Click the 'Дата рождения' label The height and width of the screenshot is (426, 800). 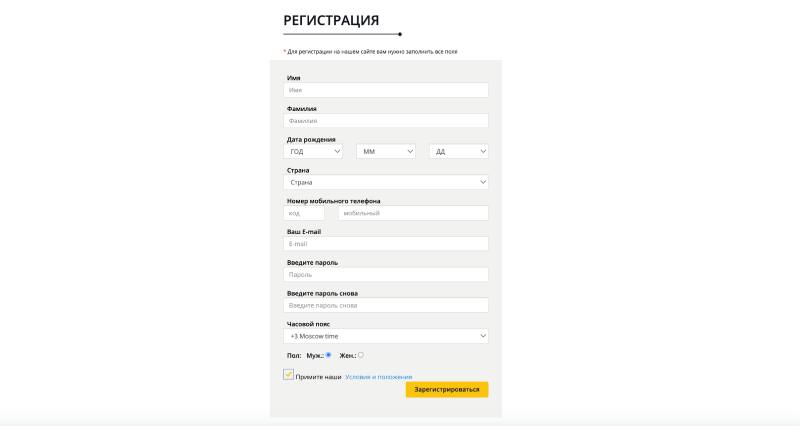click(x=311, y=139)
